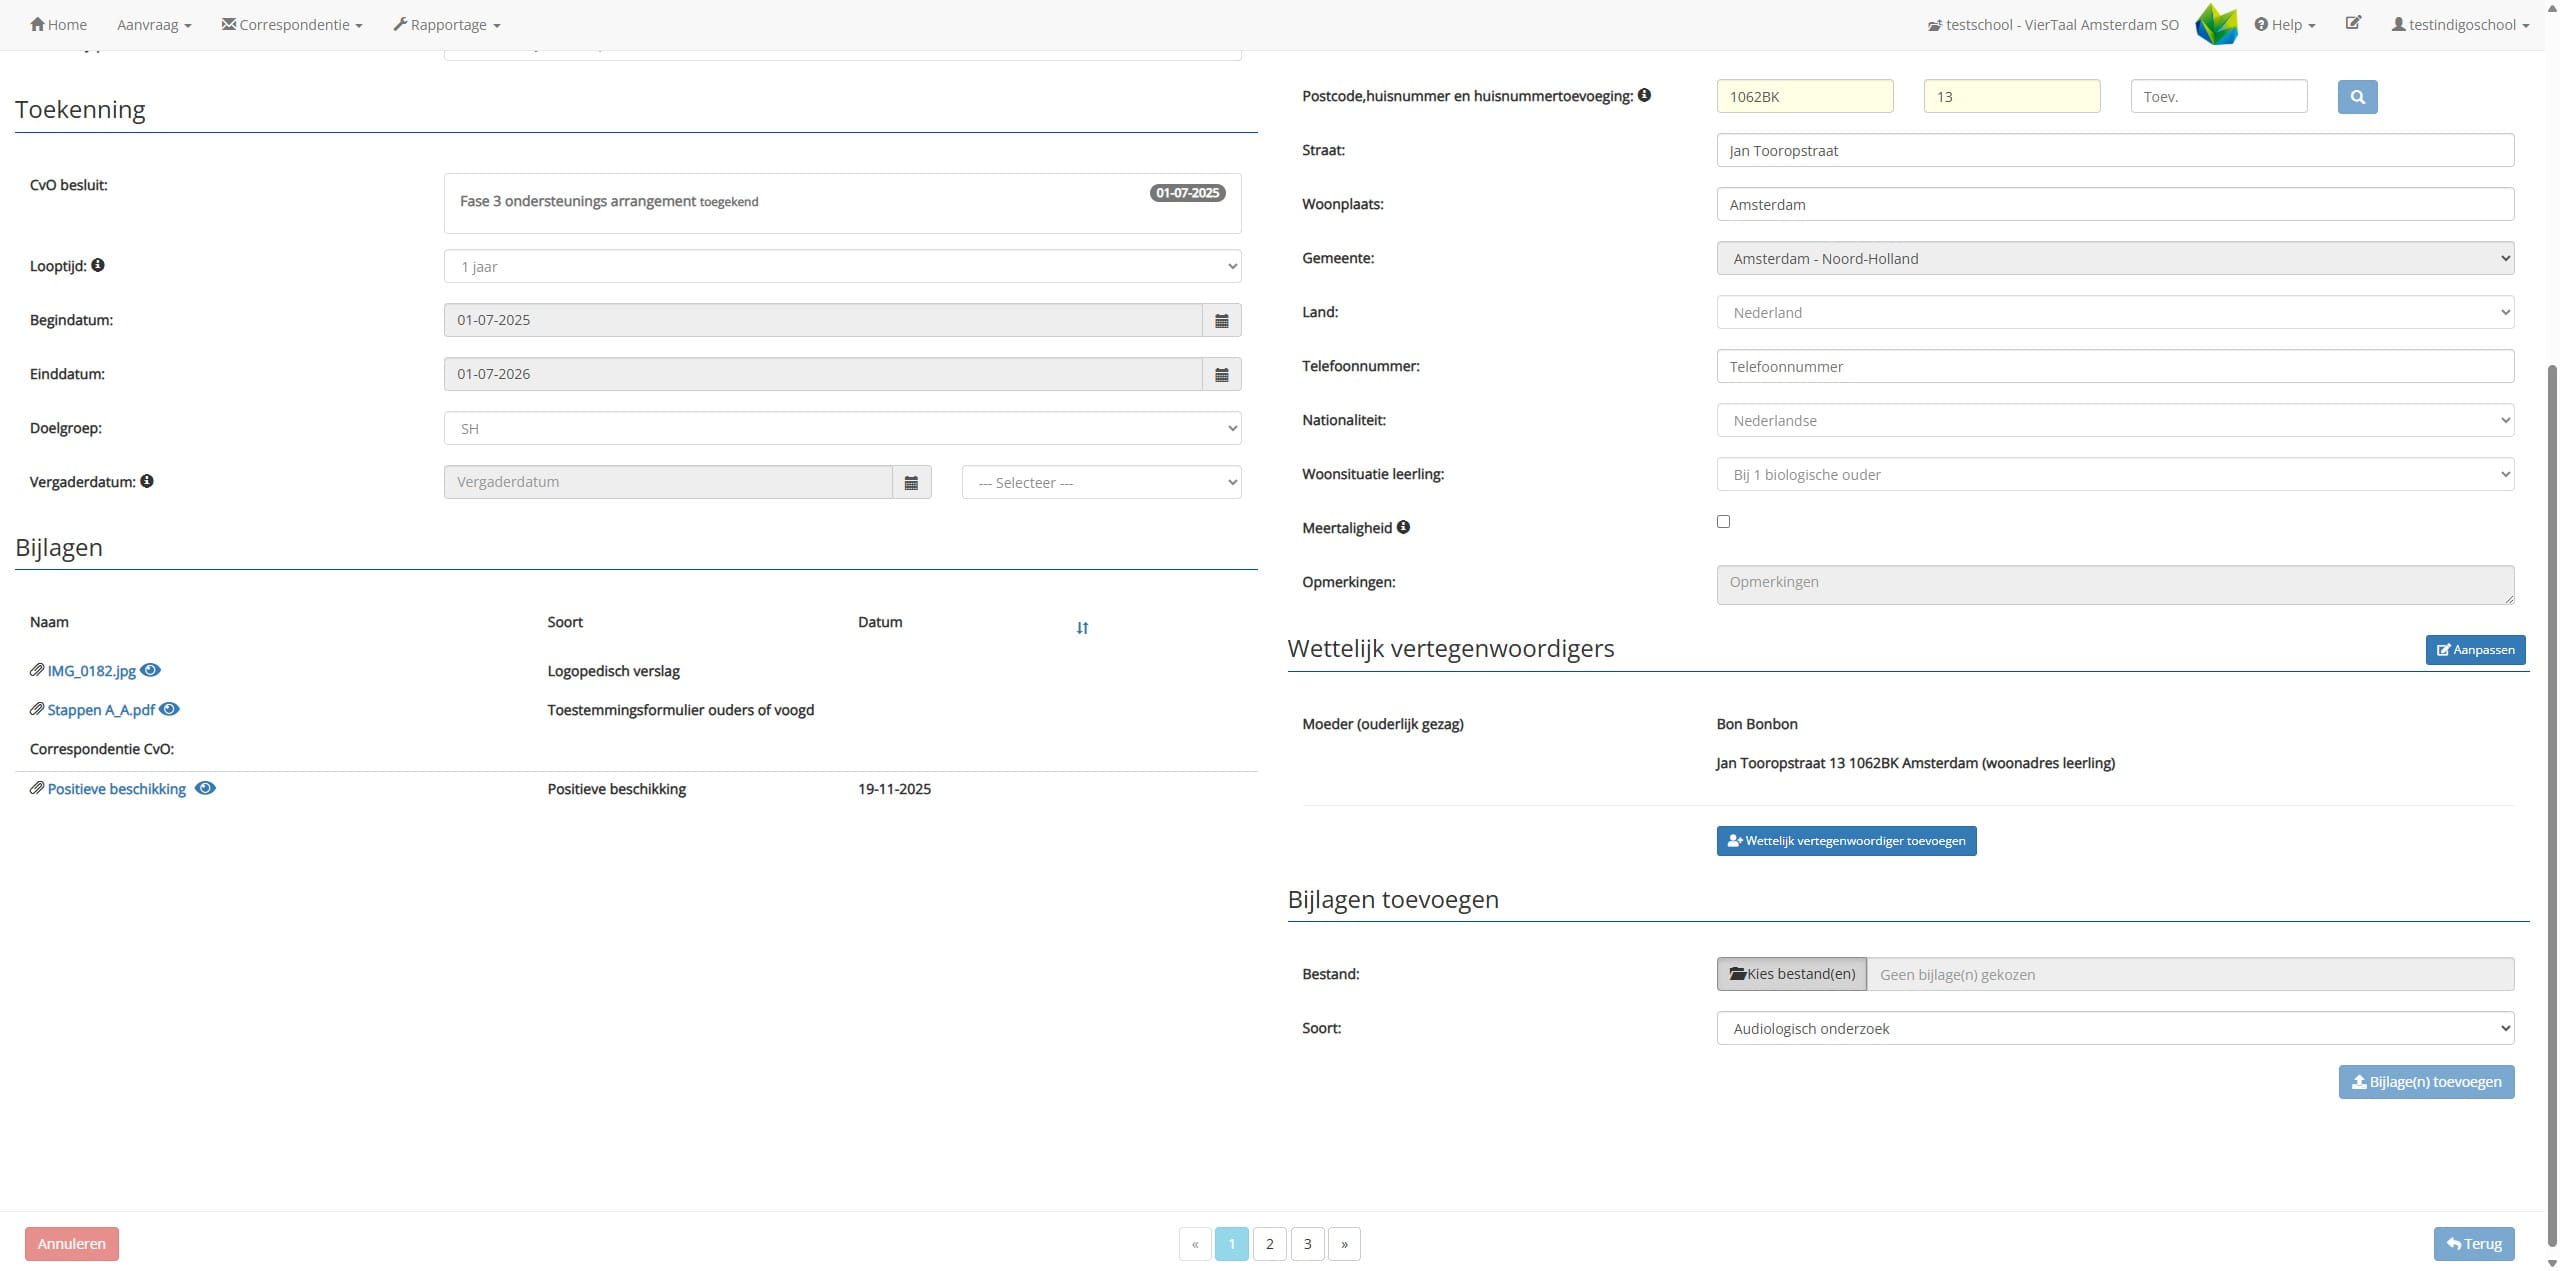The height and width of the screenshot is (1271, 2560).
Task: Click paperclip icon beside Positieve beschikking
Action: [37, 788]
